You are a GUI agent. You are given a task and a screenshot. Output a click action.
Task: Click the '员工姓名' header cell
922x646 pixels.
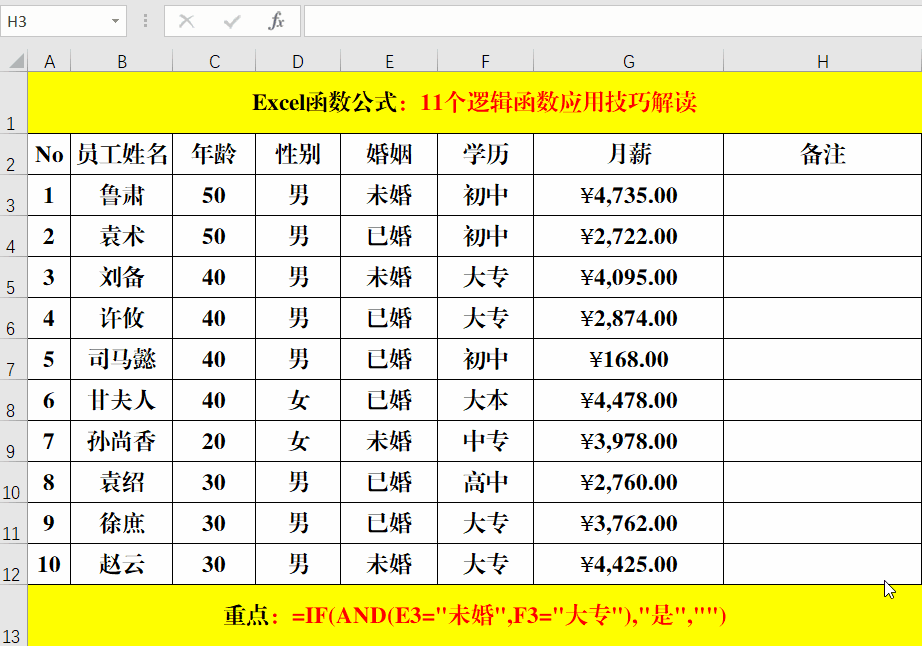[x=122, y=154]
